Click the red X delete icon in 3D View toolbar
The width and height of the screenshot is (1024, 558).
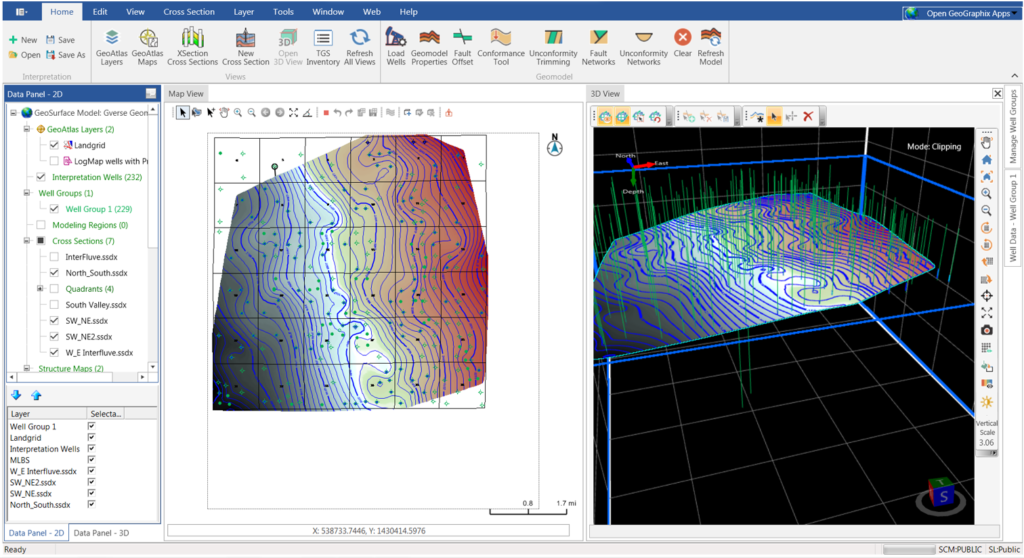(x=808, y=116)
